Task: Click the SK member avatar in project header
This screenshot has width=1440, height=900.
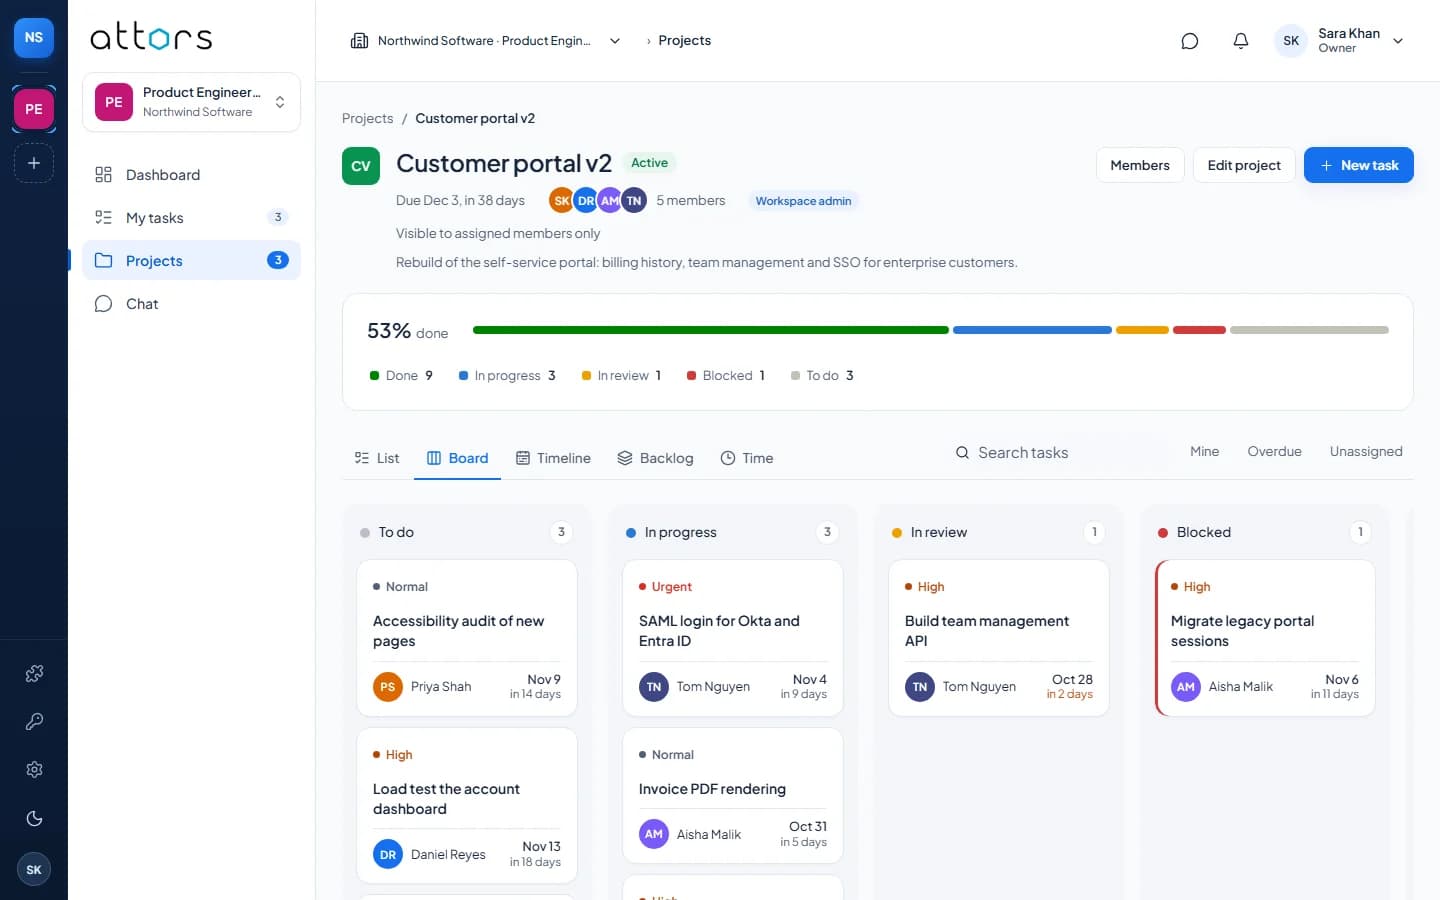Action: point(562,201)
